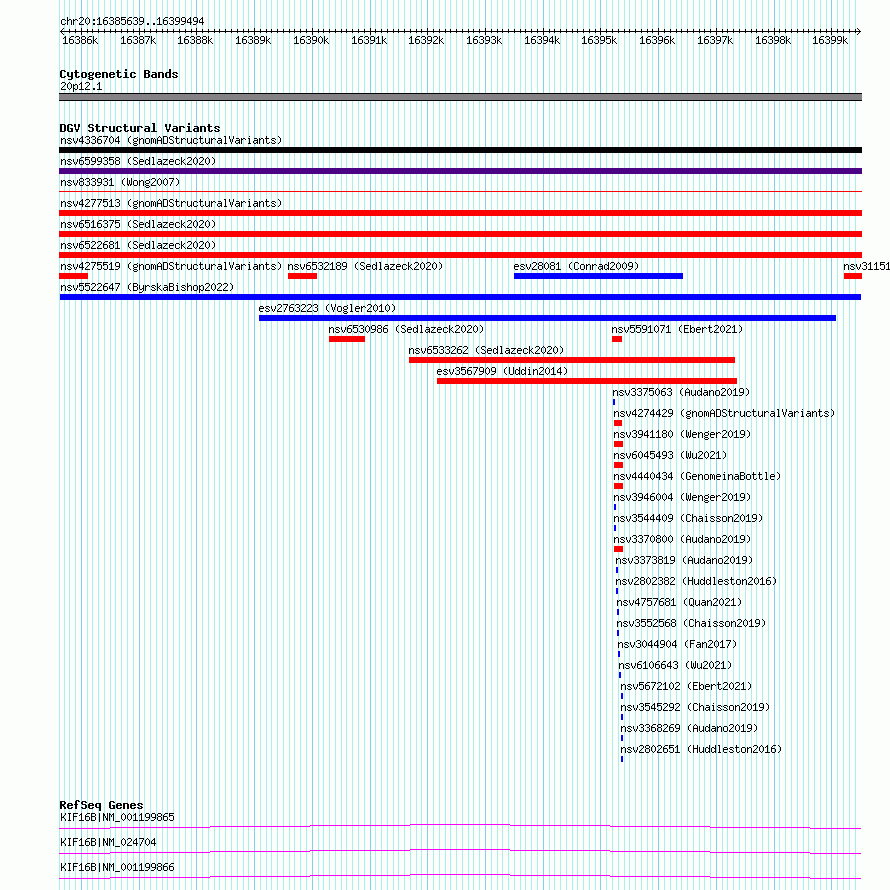Viewport: 890px width, 890px height.
Task: Select the DGV Structural Variants track heading
Action: (x=140, y=128)
